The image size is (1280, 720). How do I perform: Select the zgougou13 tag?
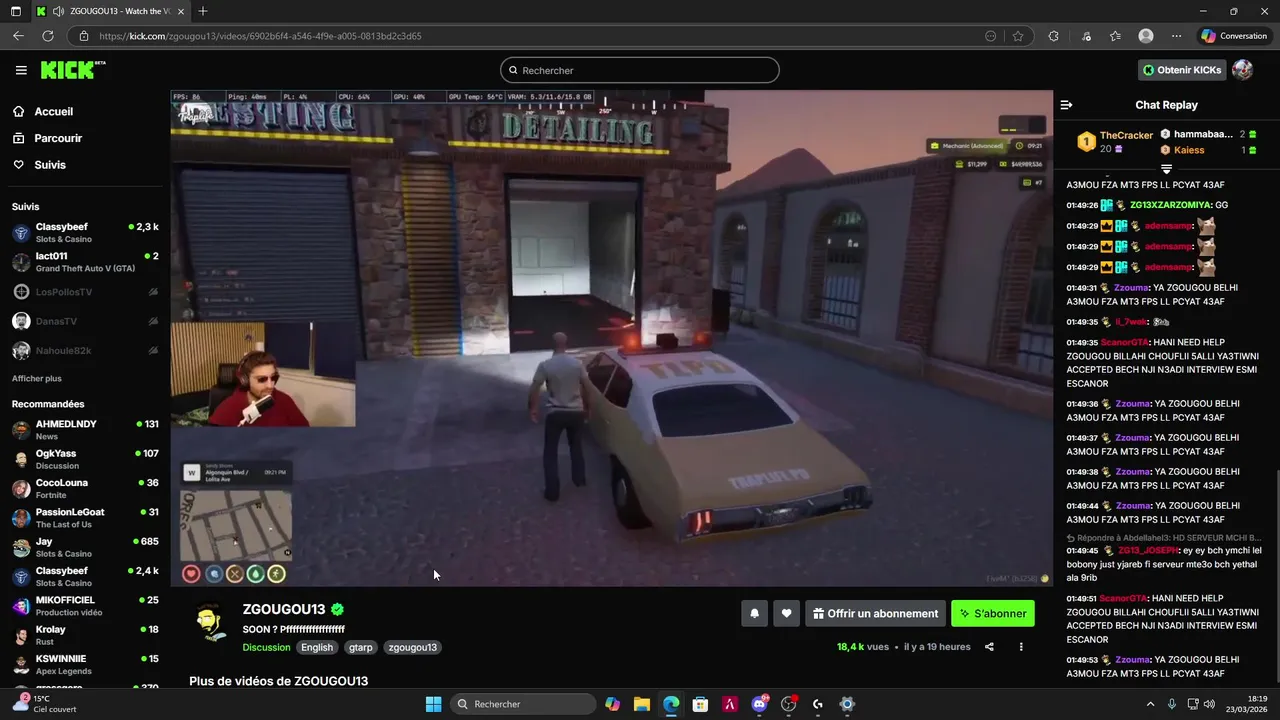click(x=413, y=647)
